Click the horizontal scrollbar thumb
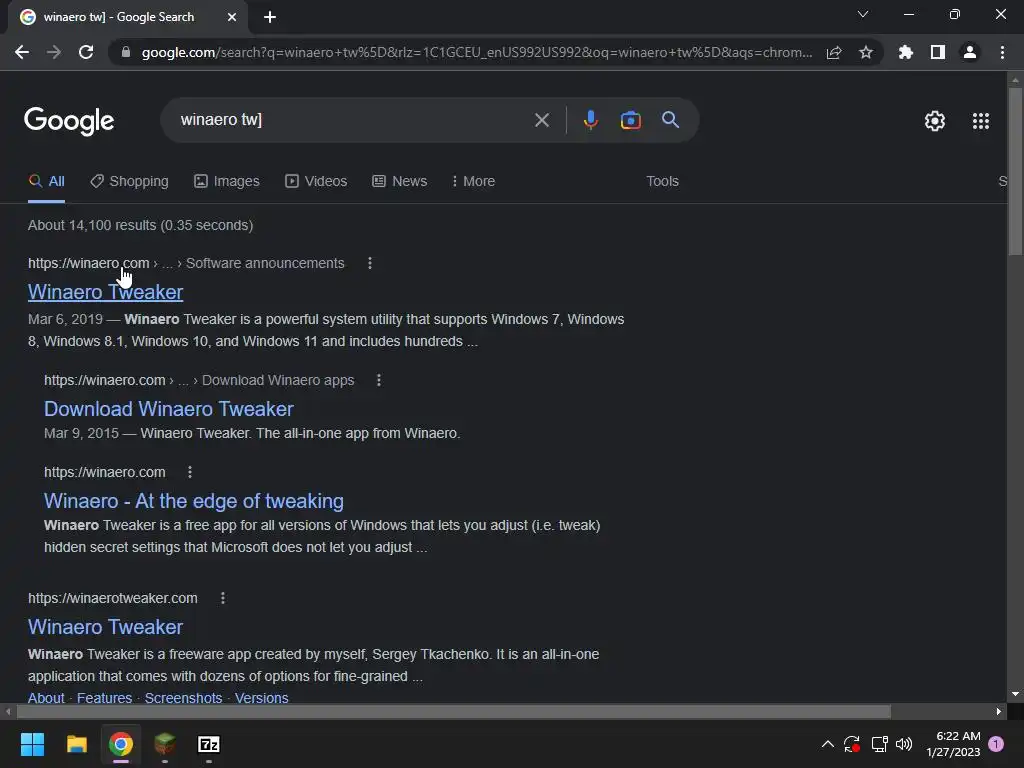The height and width of the screenshot is (768, 1024). [454, 711]
